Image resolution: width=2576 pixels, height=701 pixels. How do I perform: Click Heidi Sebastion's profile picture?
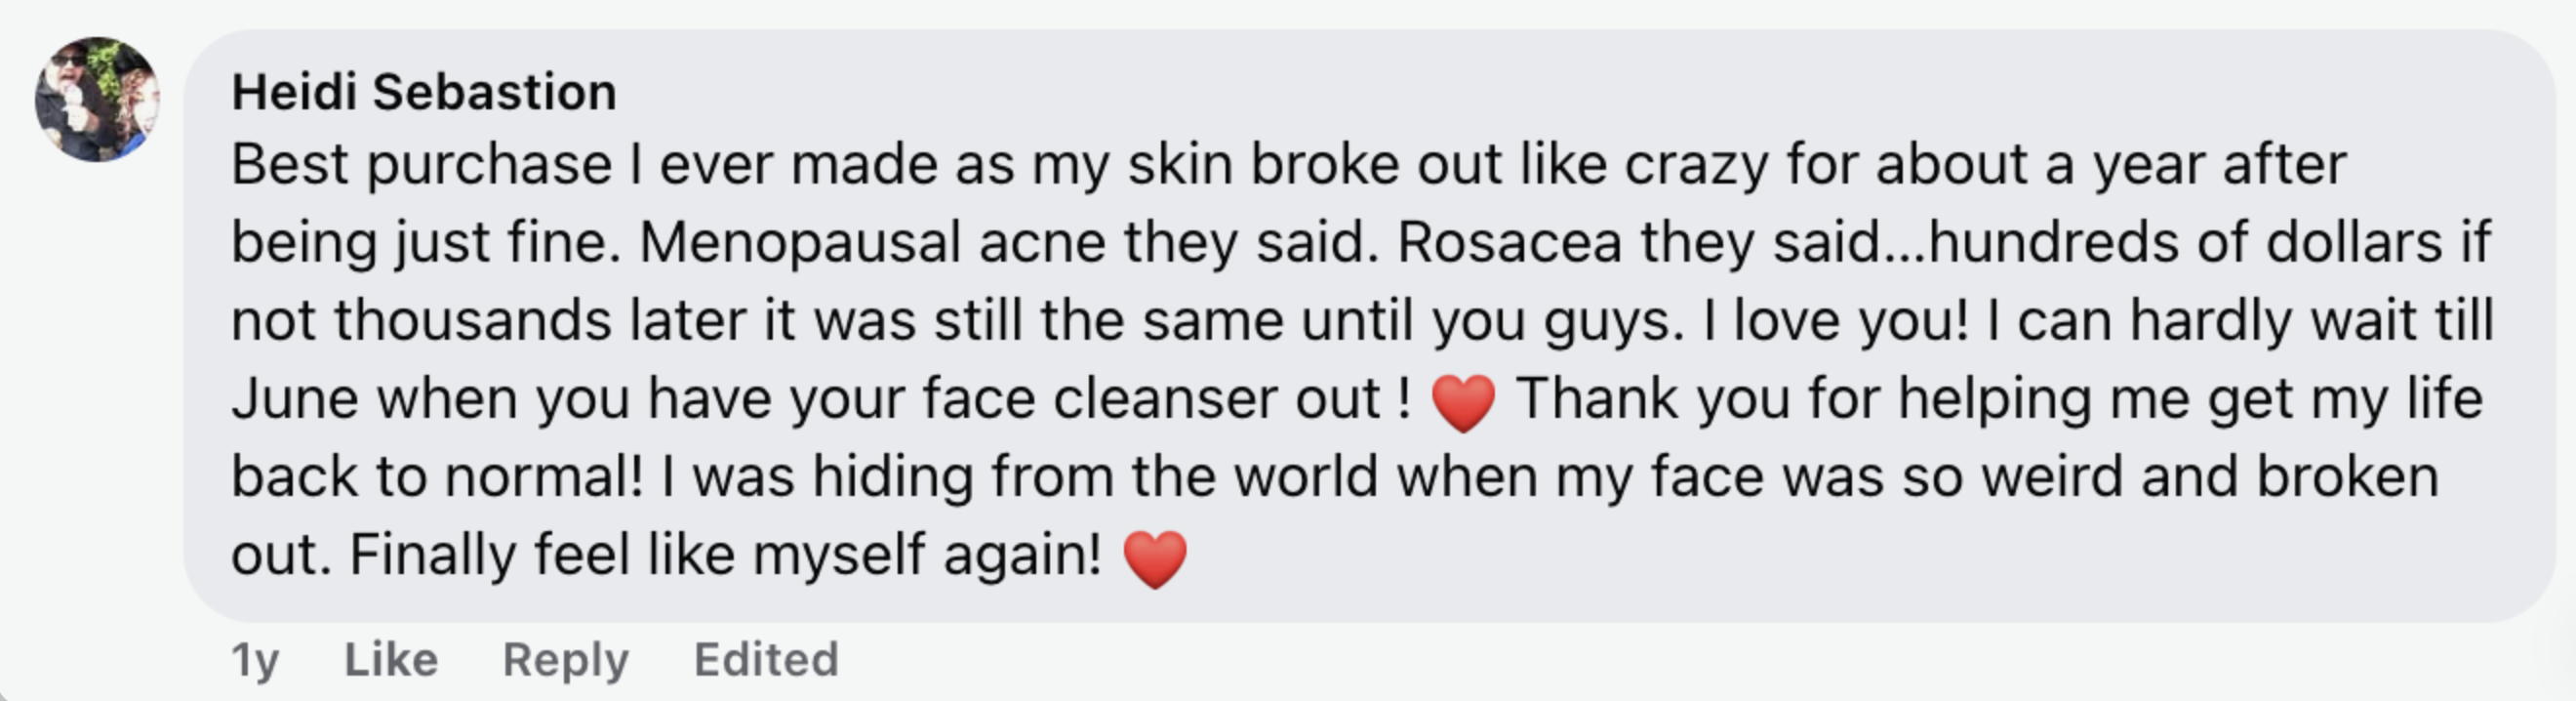point(97,99)
